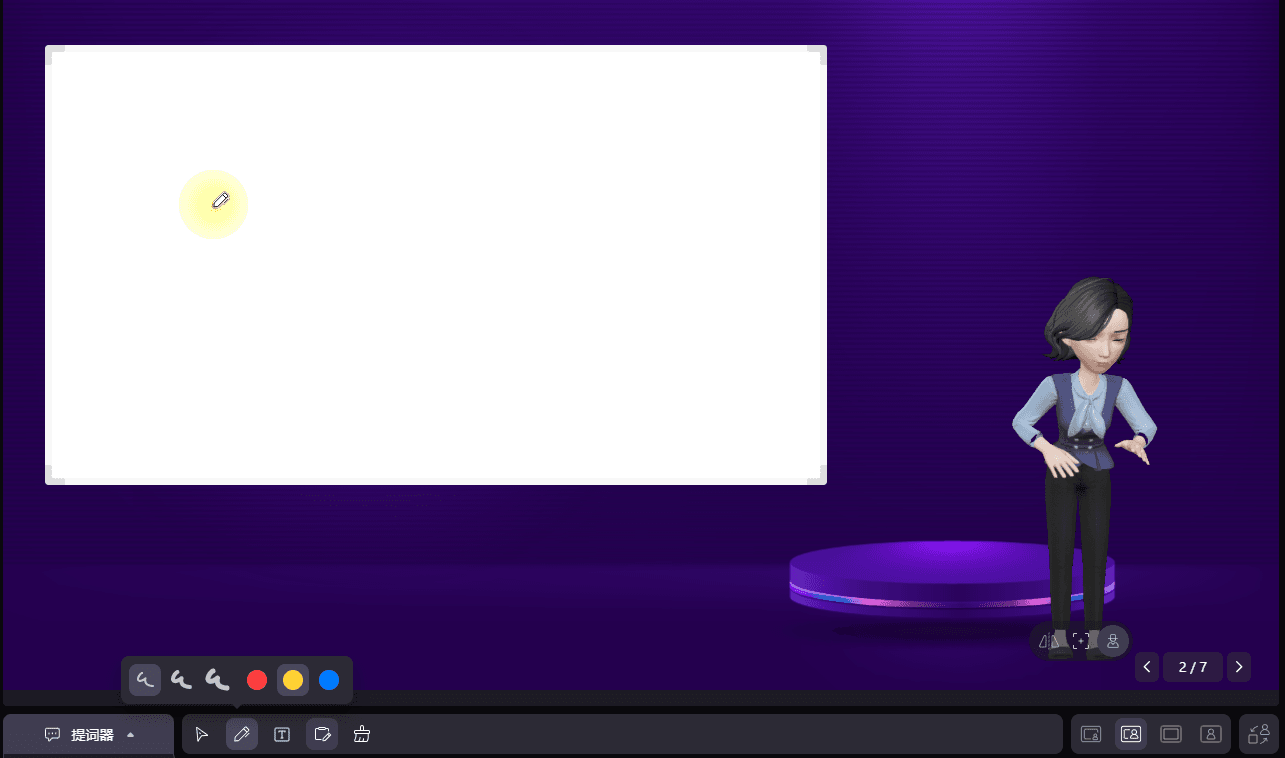Advance to the next slide
Image resolution: width=1285 pixels, height=758 pixels.
(x=1239, y=667)
